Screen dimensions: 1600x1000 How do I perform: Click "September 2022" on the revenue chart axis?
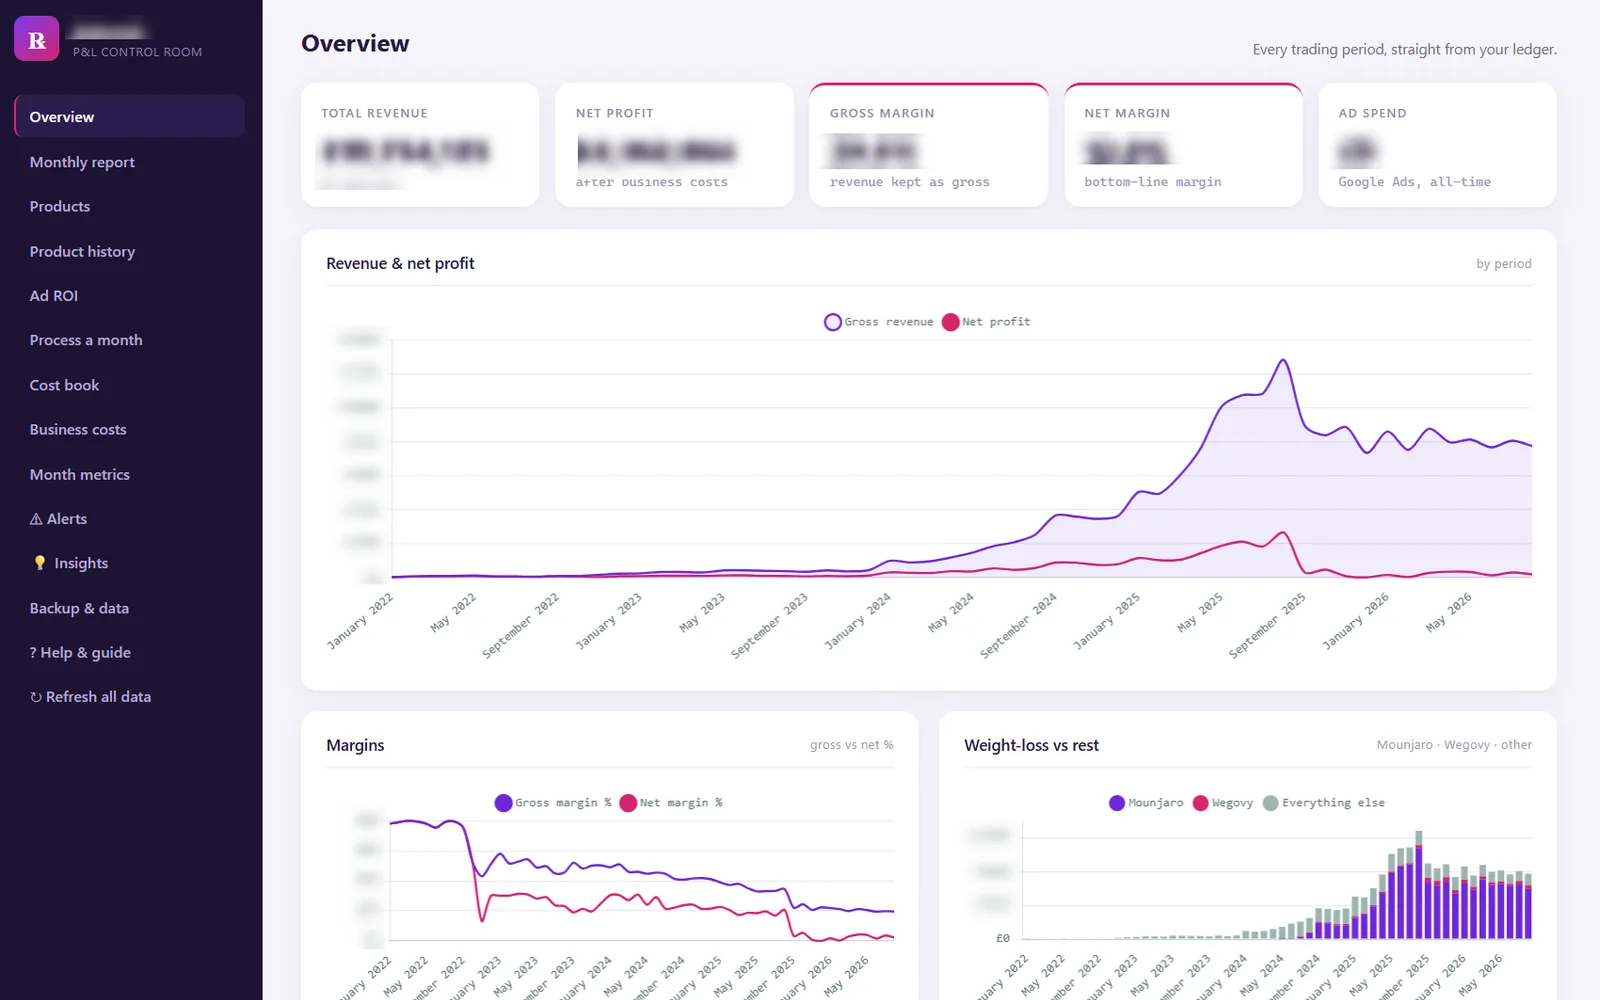click(520, 626)
